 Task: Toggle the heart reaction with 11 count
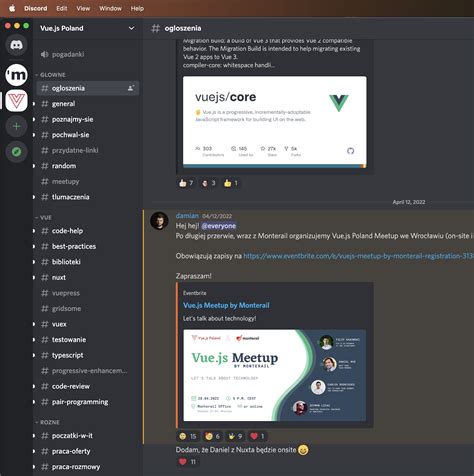187,462
